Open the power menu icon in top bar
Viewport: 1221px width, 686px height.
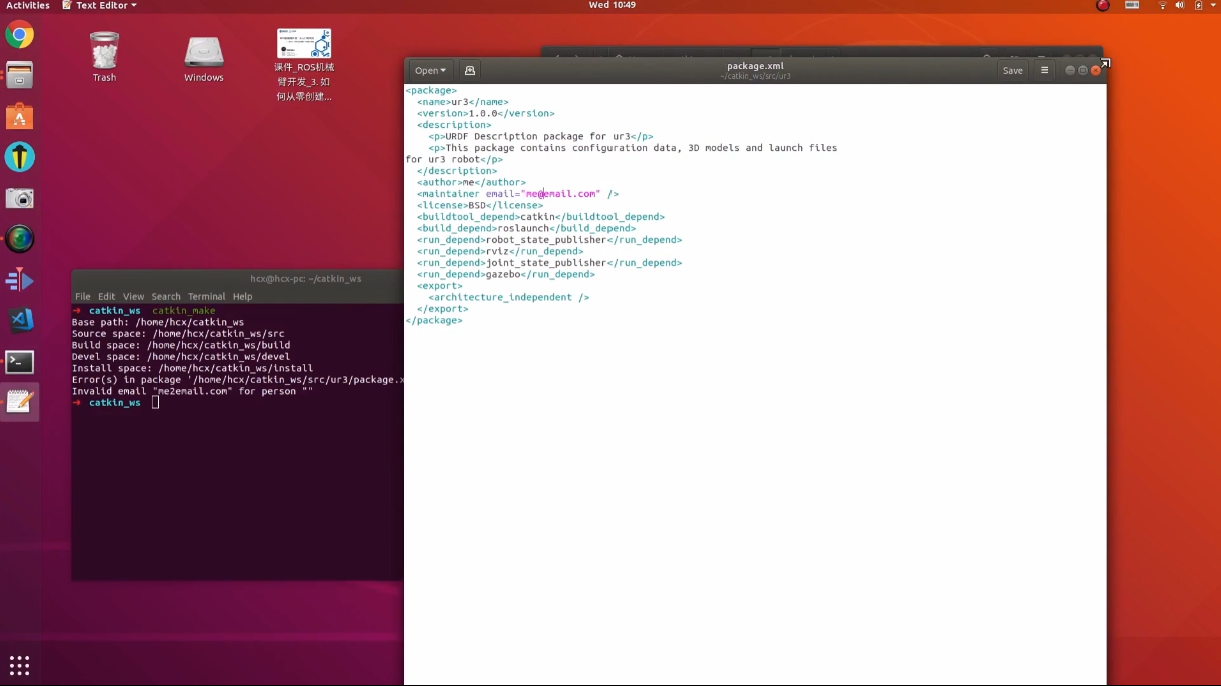tap(1198, 6)
